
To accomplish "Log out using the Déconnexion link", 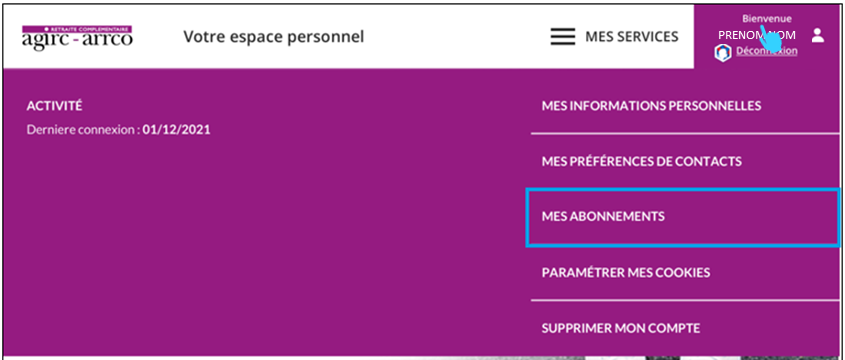I will pos(767,51).
